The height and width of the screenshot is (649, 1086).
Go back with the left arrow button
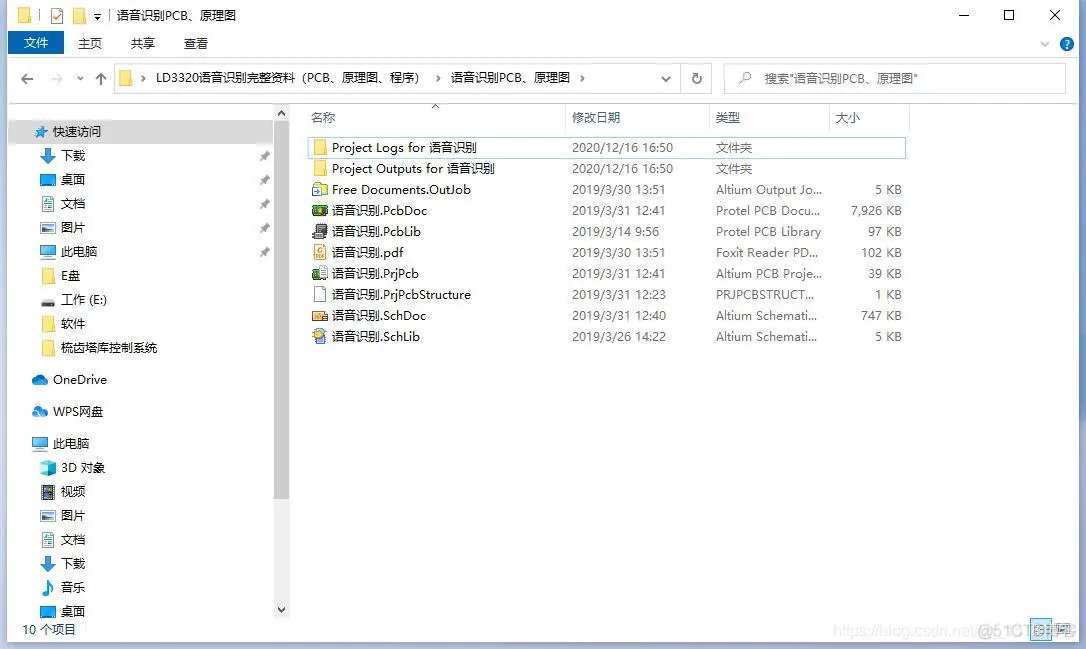[x=27, y=79]
